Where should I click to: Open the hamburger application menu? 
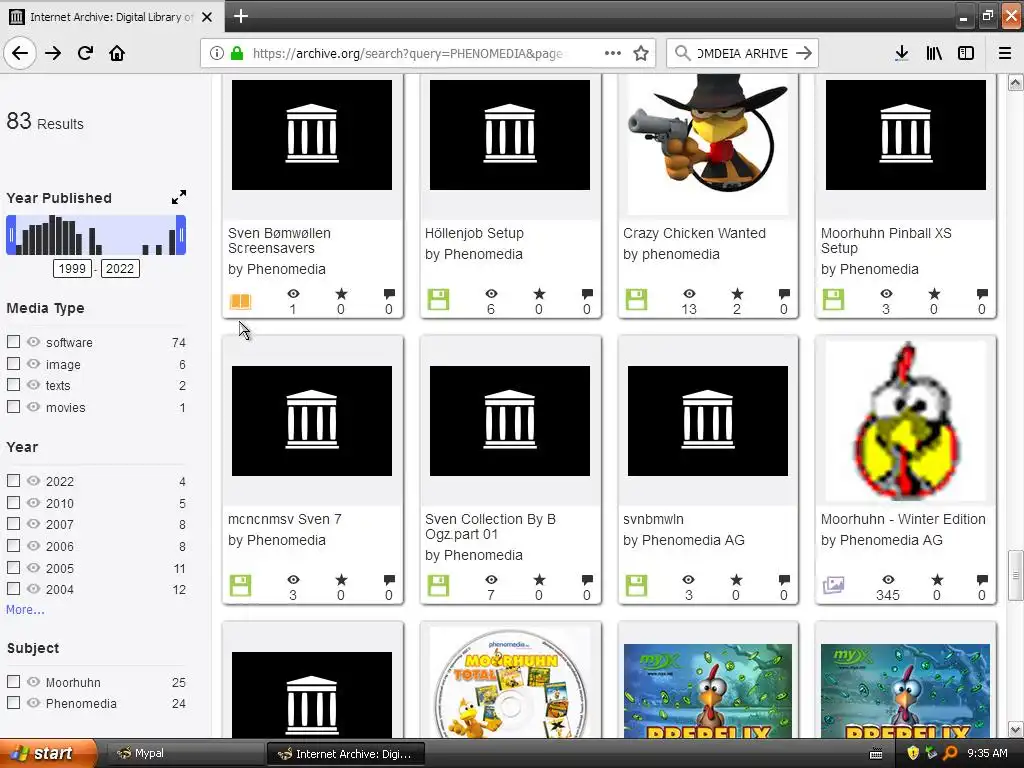pyautogui.click(x=1004, y=53)
